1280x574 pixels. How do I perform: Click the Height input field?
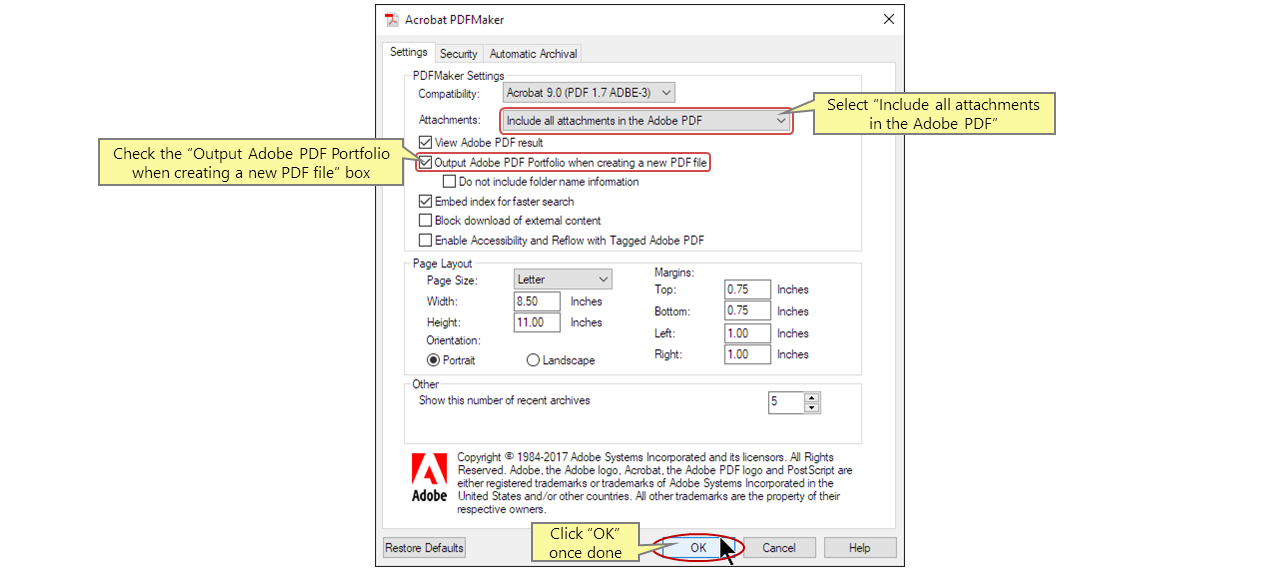537,322
